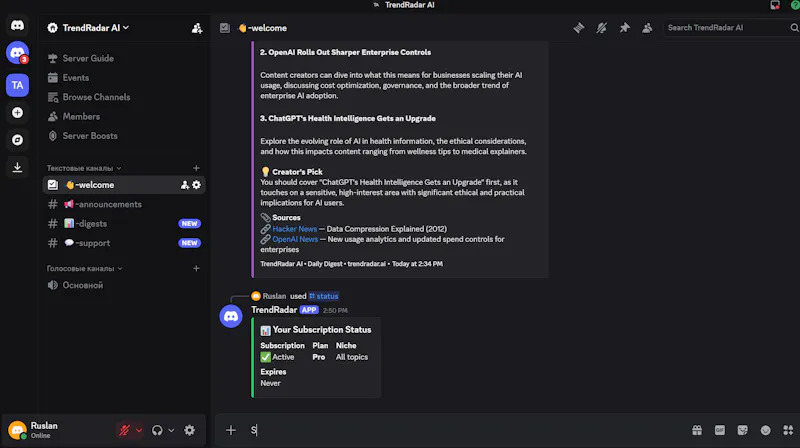Select the TA server icon
The image size is (800, 448).
(x=17, y=85)
